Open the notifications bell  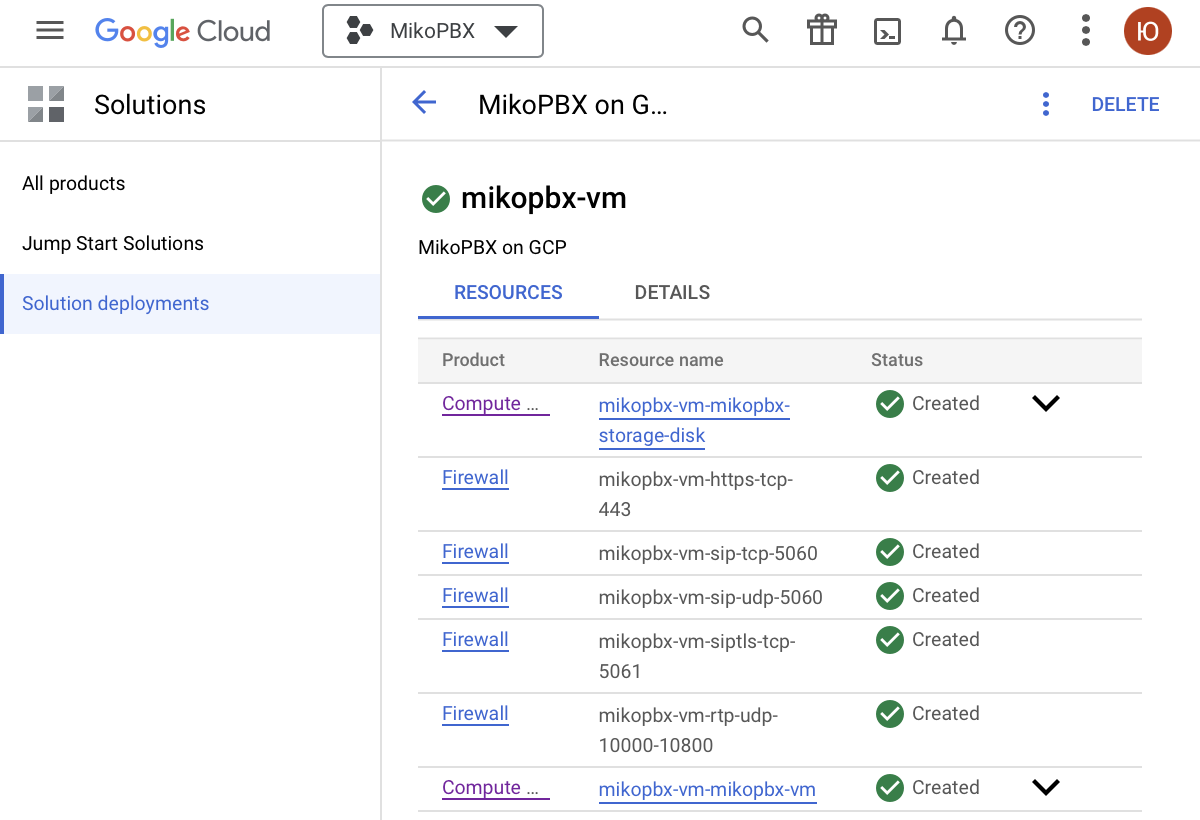click(954, 31)
